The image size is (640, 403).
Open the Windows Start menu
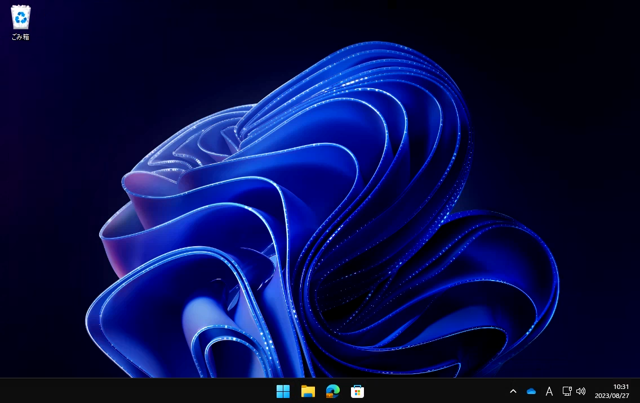pos(283,391)
